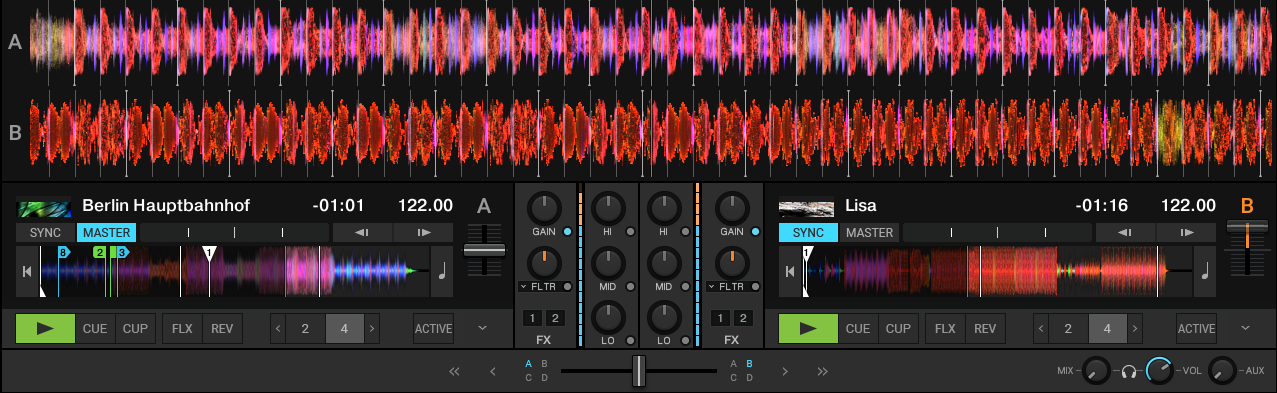
Task: Assign FX unit 1 to Deck A
Action: [x=533, y=318]
